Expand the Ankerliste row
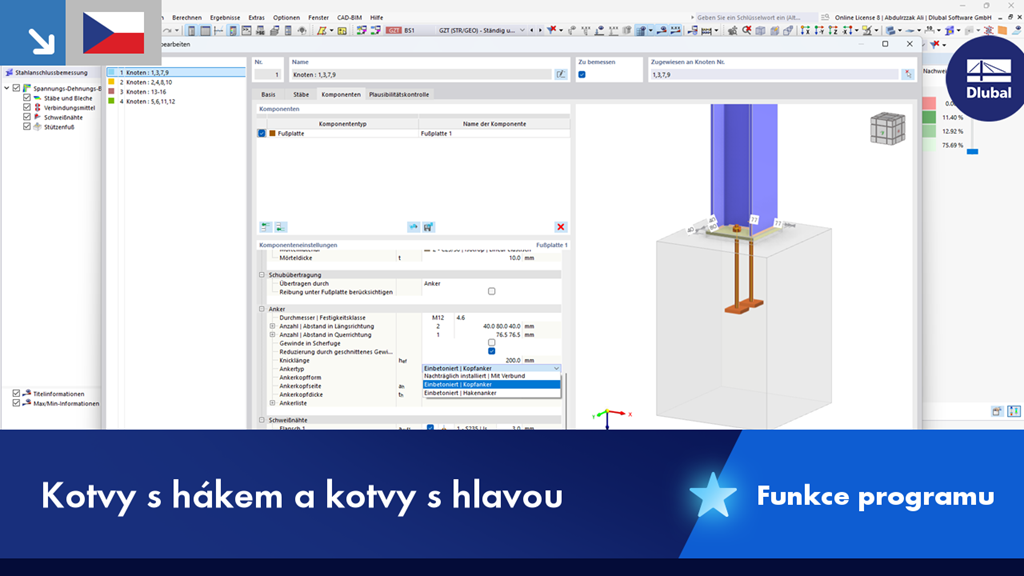 tap(272, 403)
